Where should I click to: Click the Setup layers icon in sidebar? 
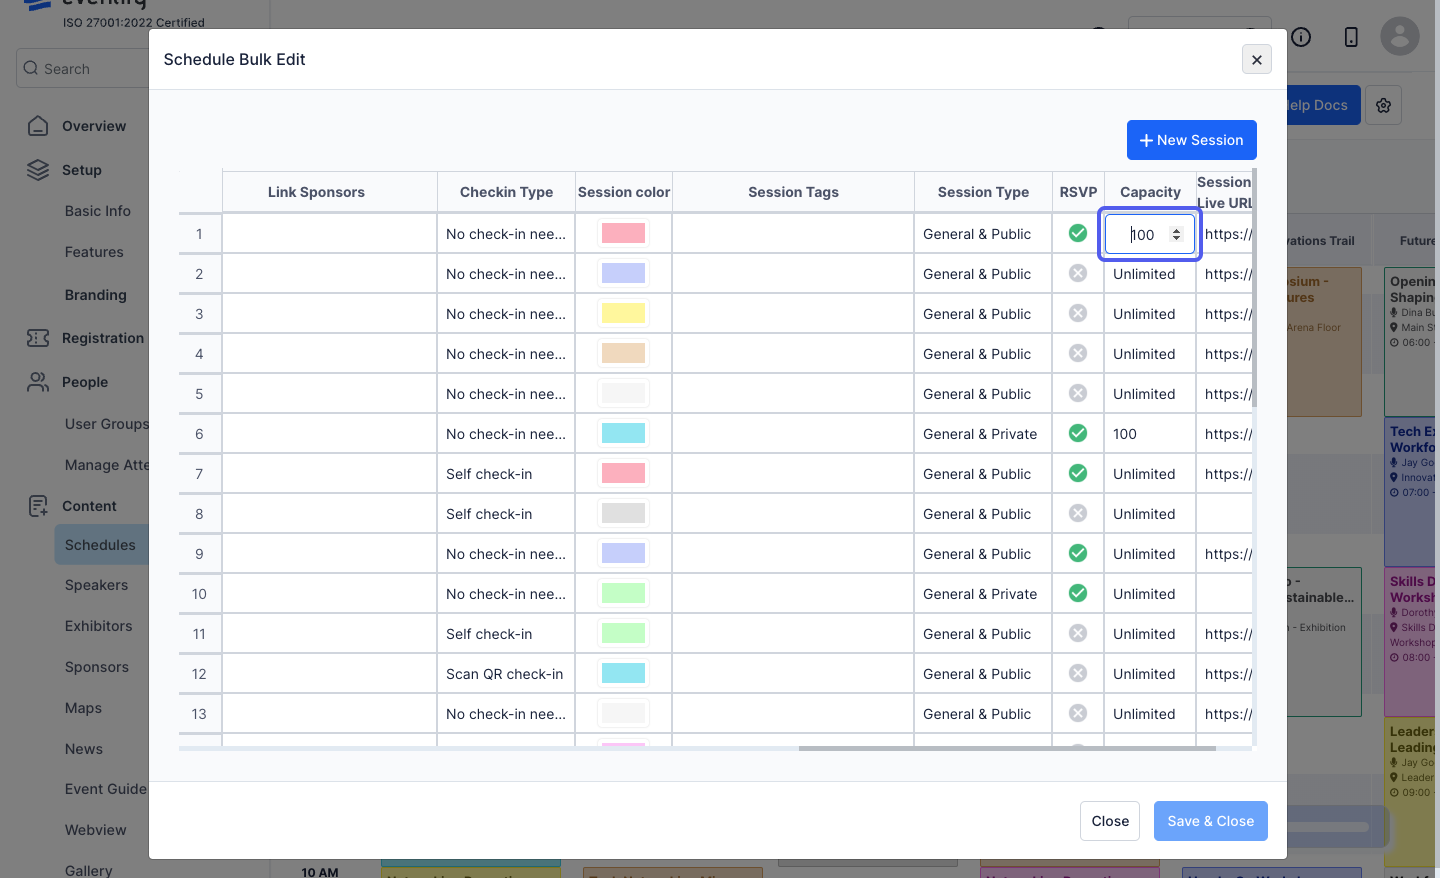38,170
